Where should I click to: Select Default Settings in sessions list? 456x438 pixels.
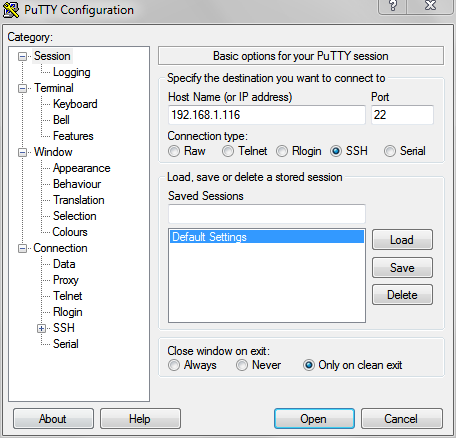[267, 237]
